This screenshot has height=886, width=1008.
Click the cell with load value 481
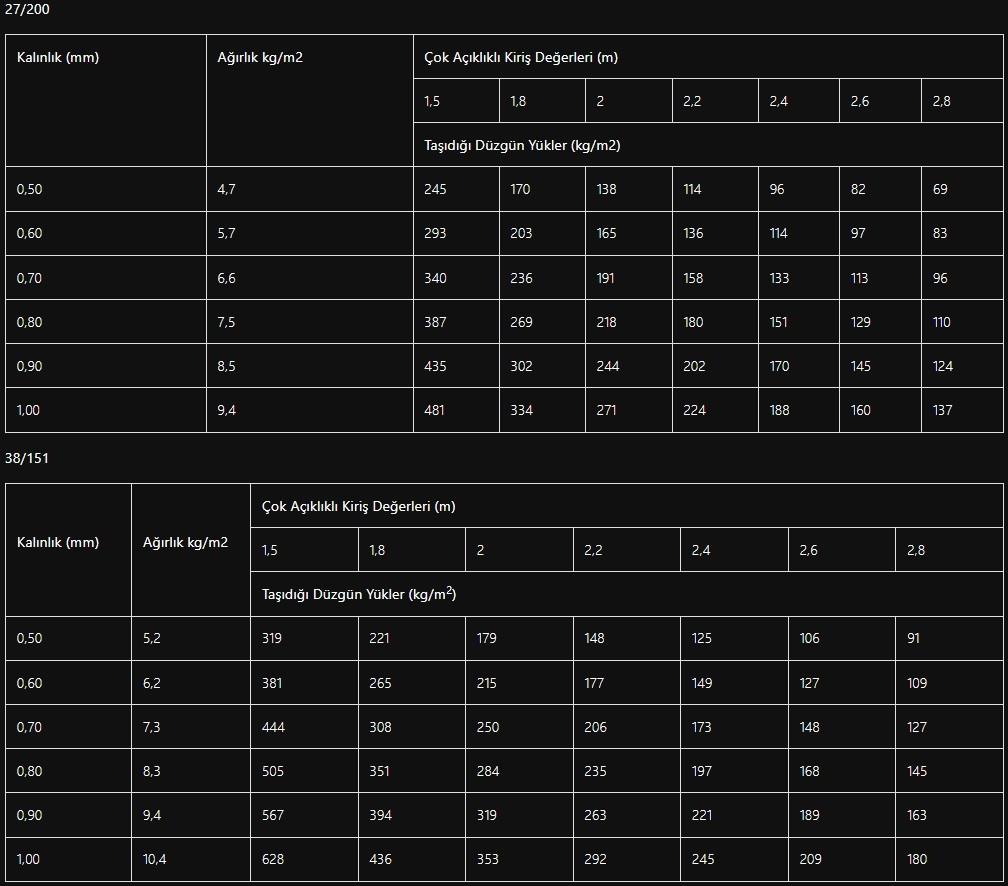tap(435, 410)
